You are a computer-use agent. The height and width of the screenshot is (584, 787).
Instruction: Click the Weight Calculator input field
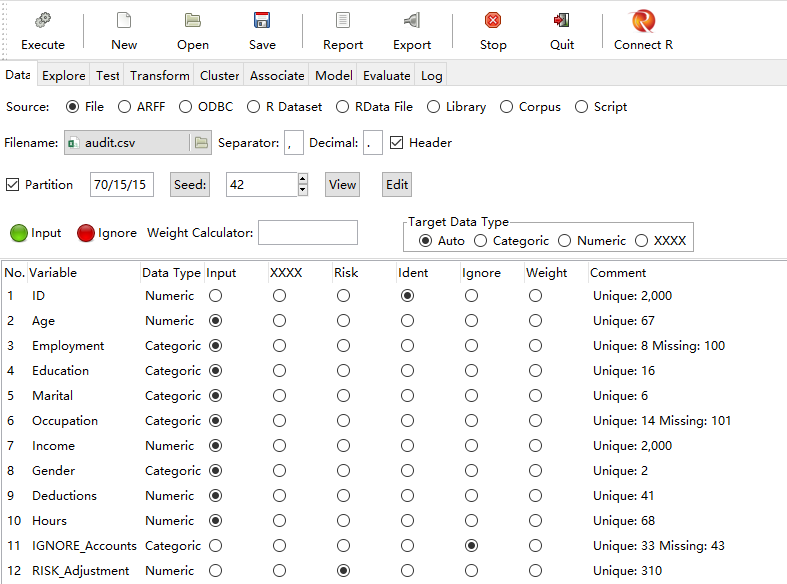pyautogui.click(x=308, y=233)
